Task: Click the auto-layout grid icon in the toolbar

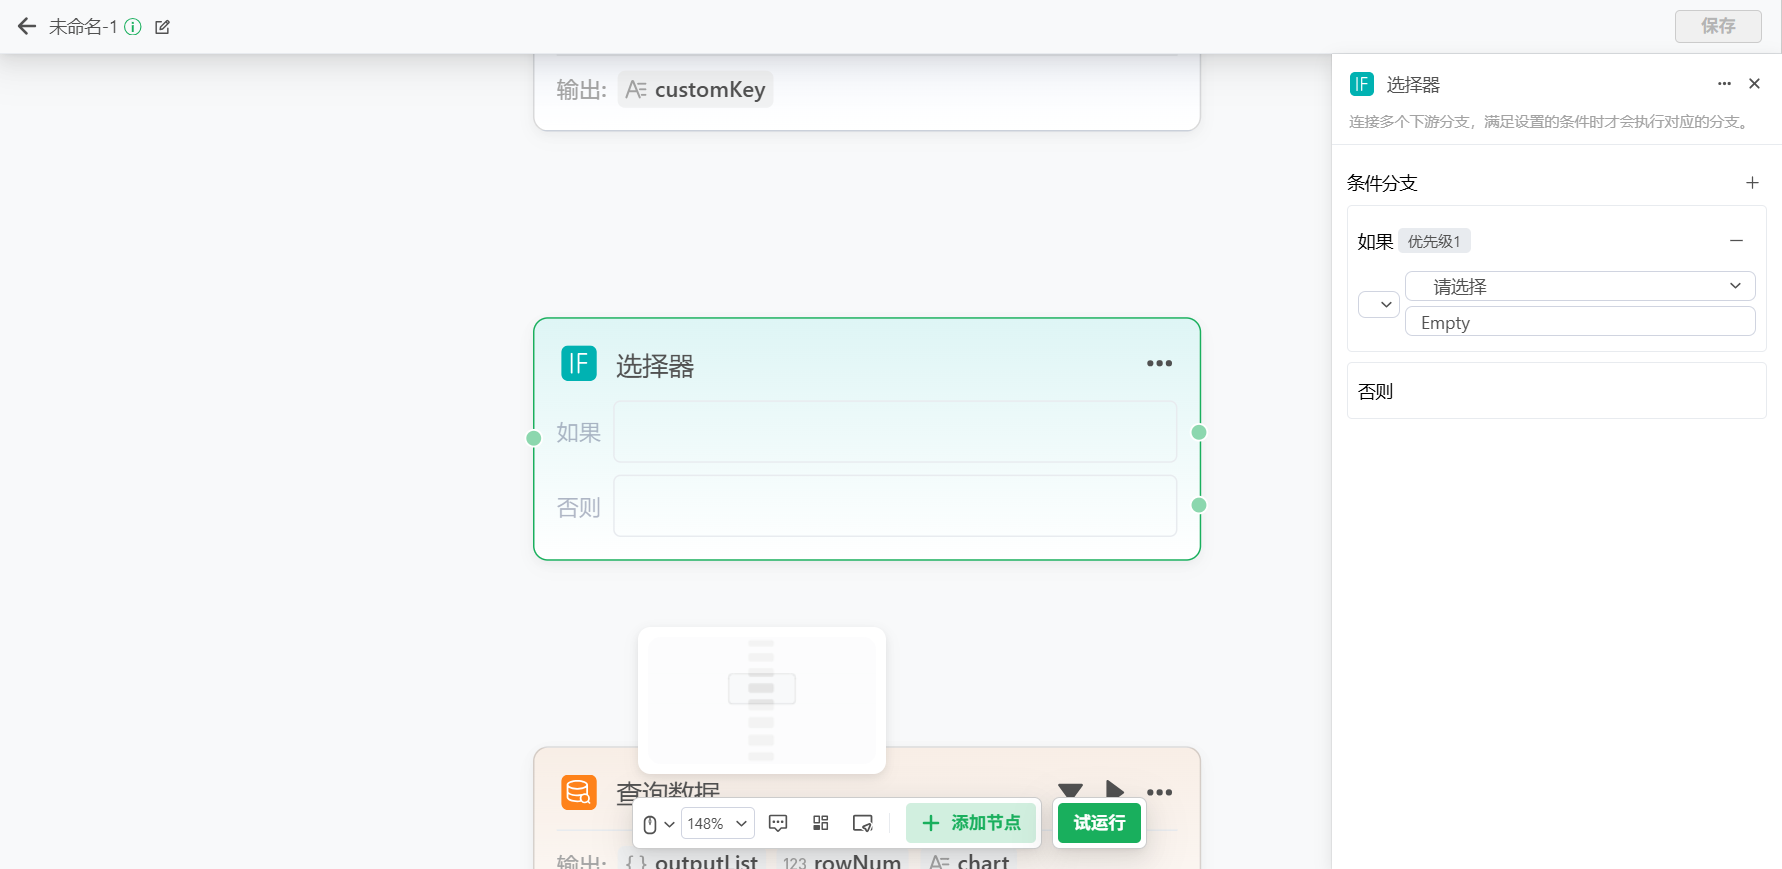Action: (x=821, y=823)
